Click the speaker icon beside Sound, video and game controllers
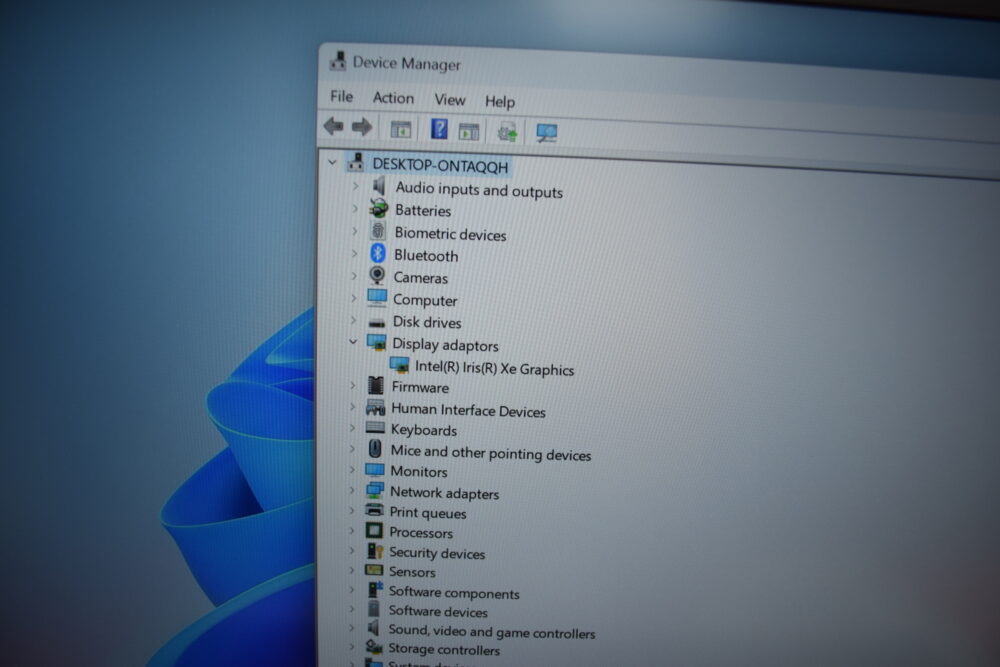The image size is (1000, 667). (x=374, y=628)
